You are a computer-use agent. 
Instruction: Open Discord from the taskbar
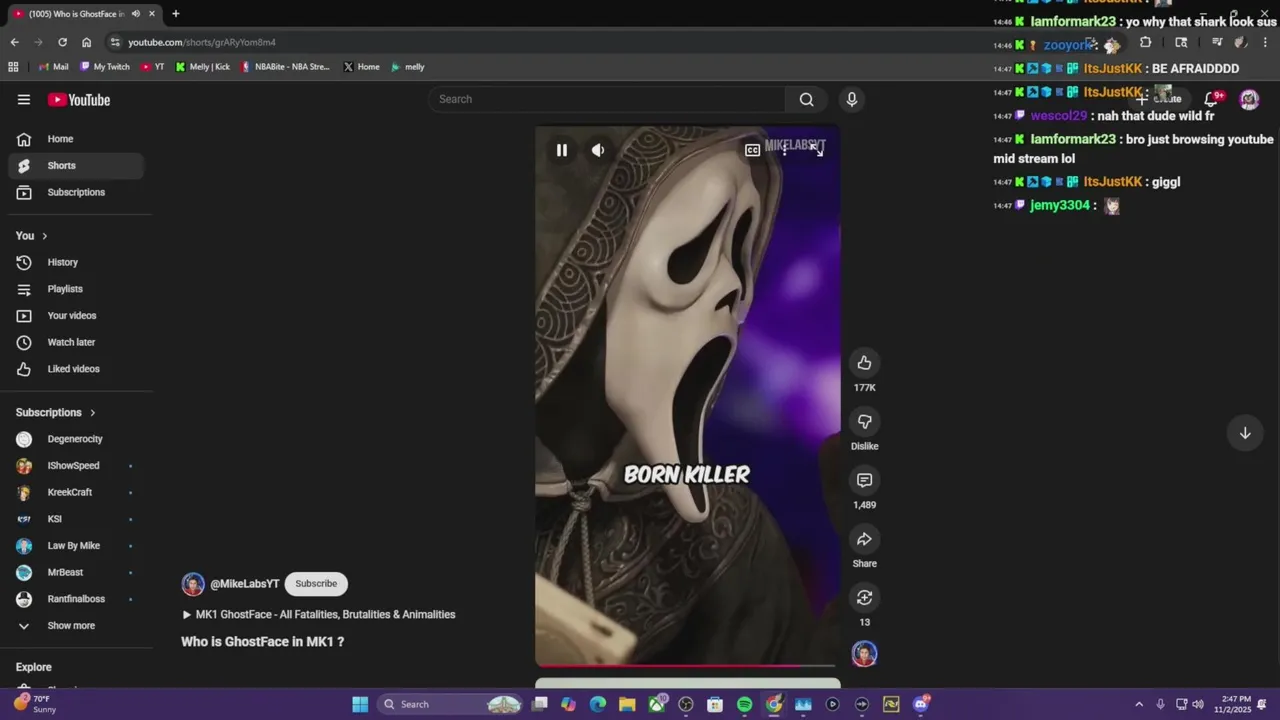[x=921, y=704]
